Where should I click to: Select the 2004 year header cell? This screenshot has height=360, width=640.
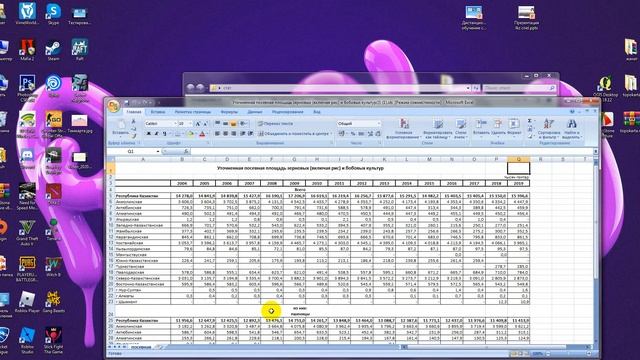tap(182, 183)
